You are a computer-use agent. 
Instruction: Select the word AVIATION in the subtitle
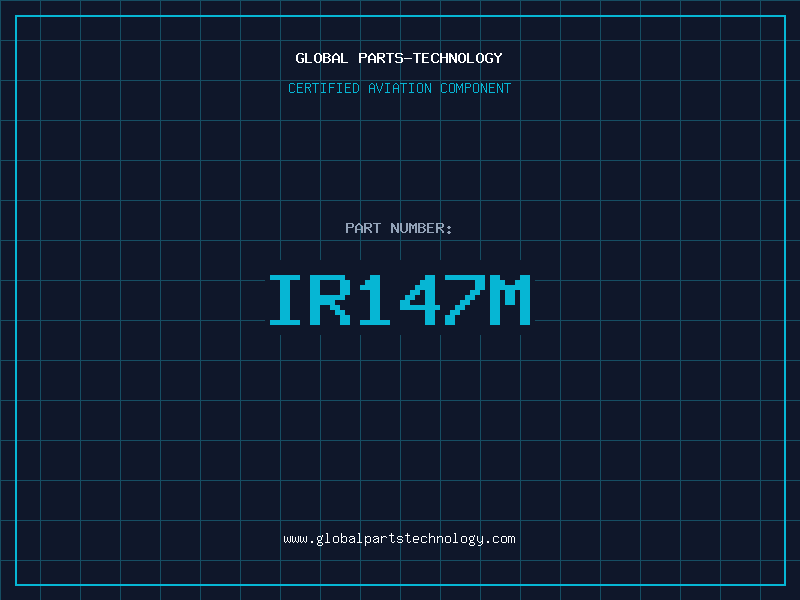click(400, 88)
